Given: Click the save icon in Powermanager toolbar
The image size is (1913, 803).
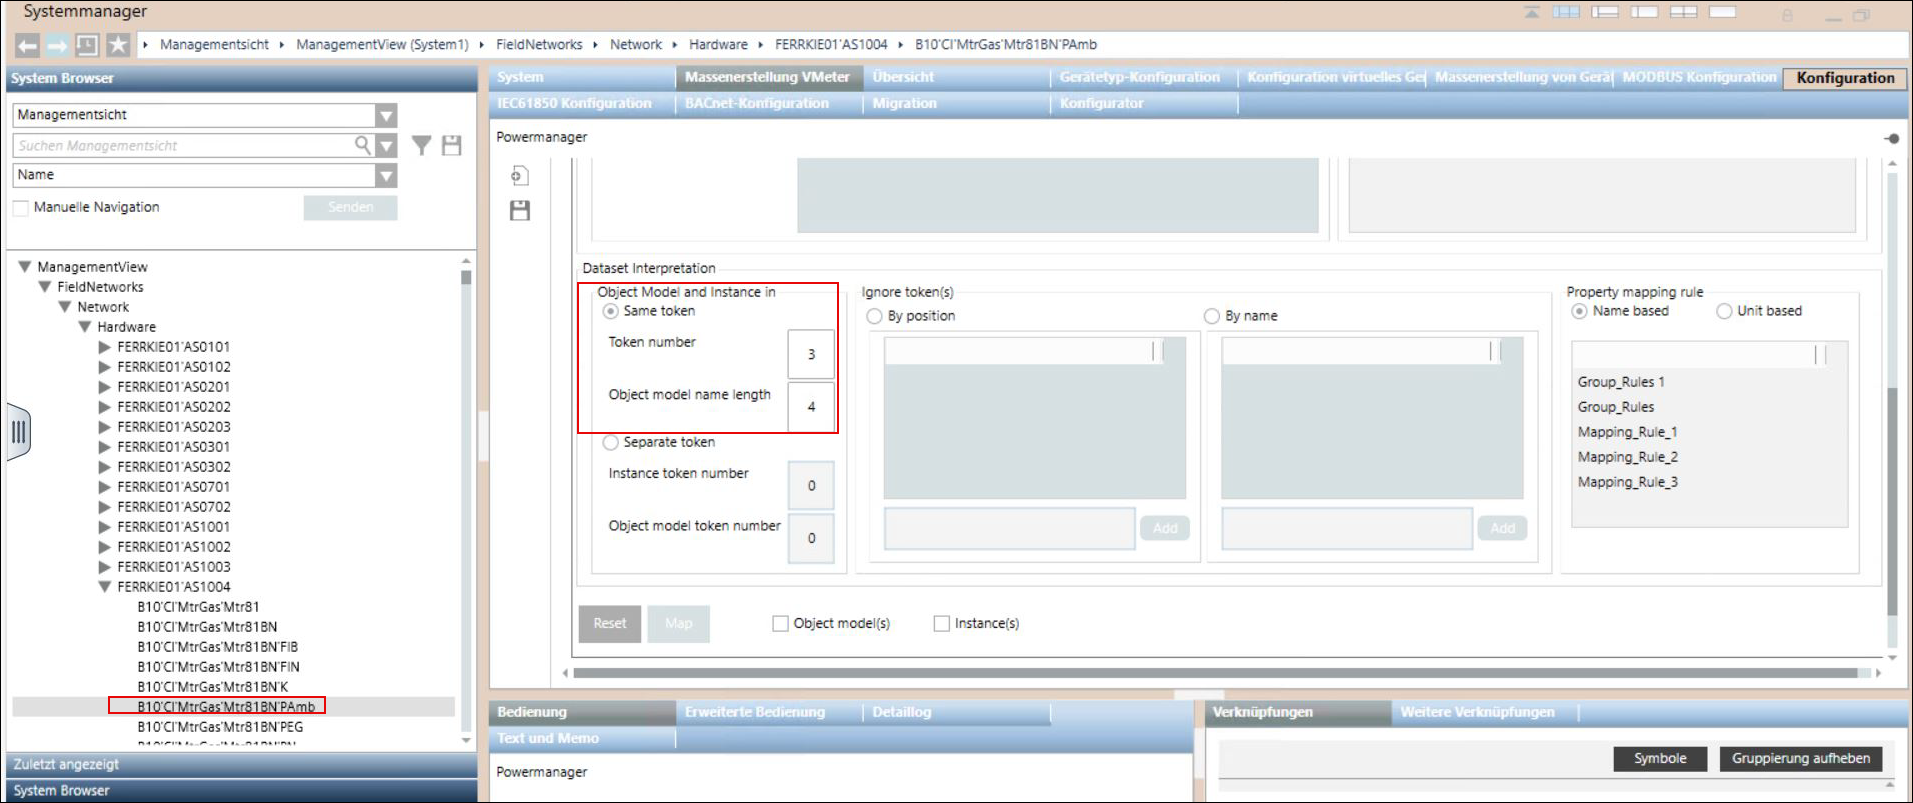Looking at the screenshot, I should coord(520,210).
